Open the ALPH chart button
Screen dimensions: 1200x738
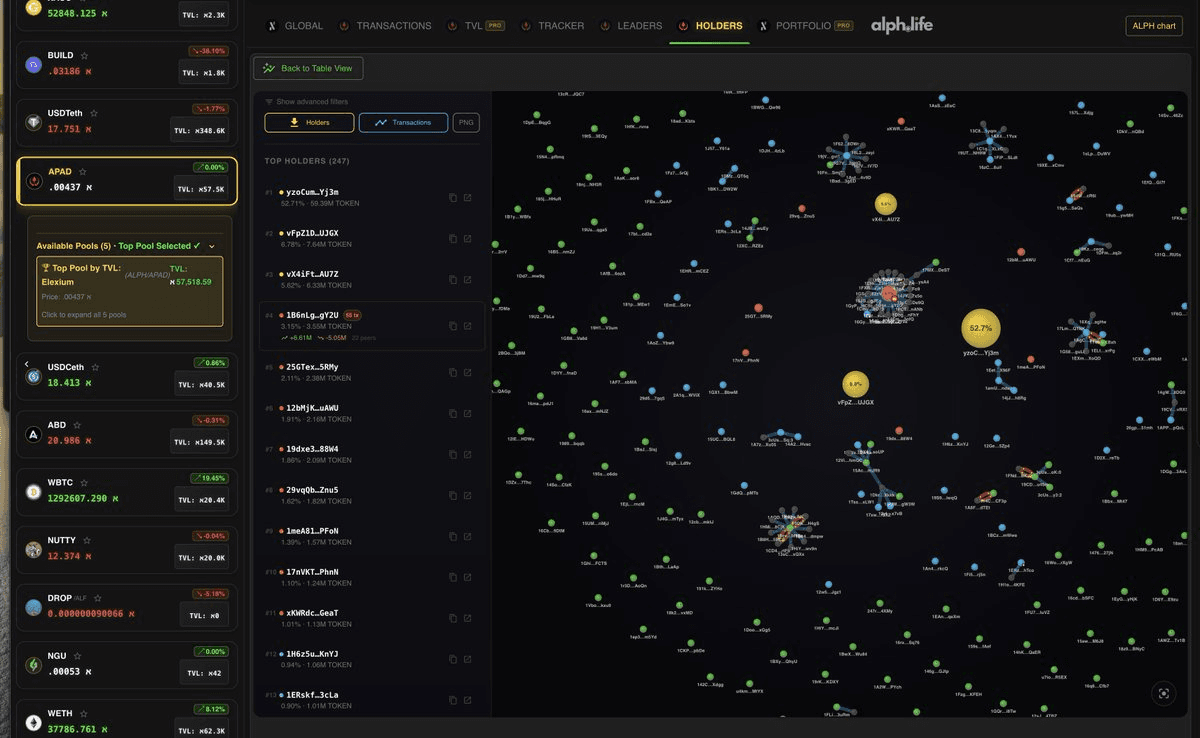(x=1153, y=25)
